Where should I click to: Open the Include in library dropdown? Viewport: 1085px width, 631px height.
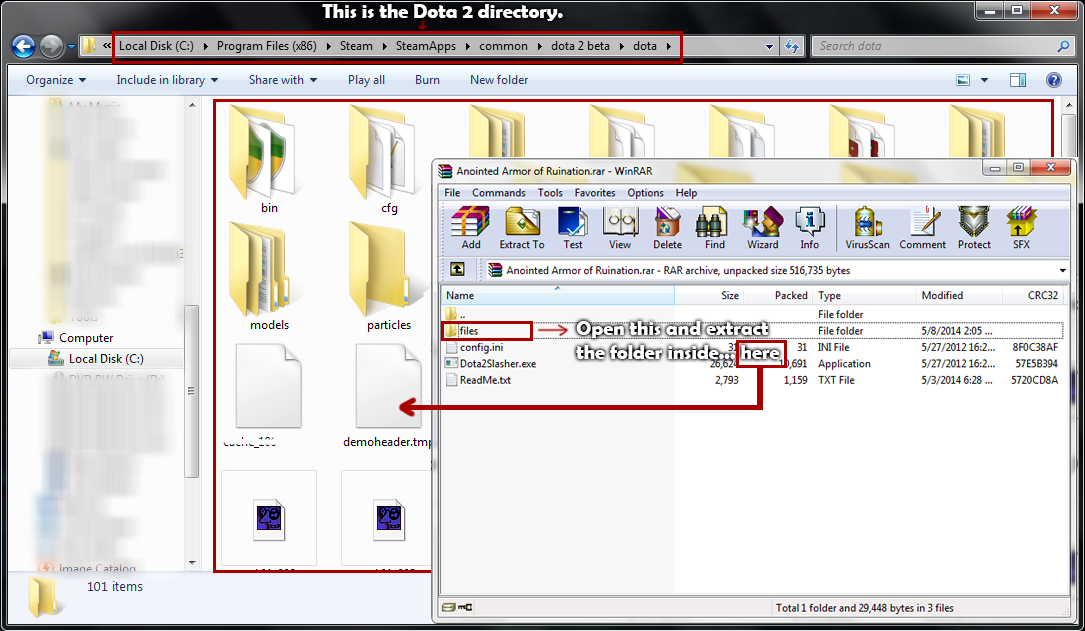(167, 80)
